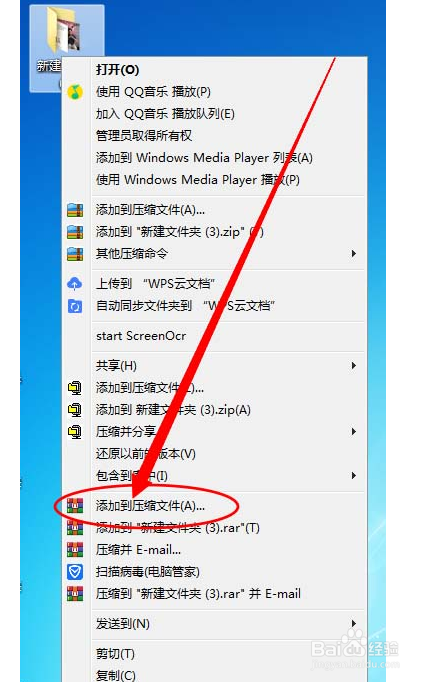
Task: Expand the 发送到(N) submenu arrow
Action: click(354, 624)
